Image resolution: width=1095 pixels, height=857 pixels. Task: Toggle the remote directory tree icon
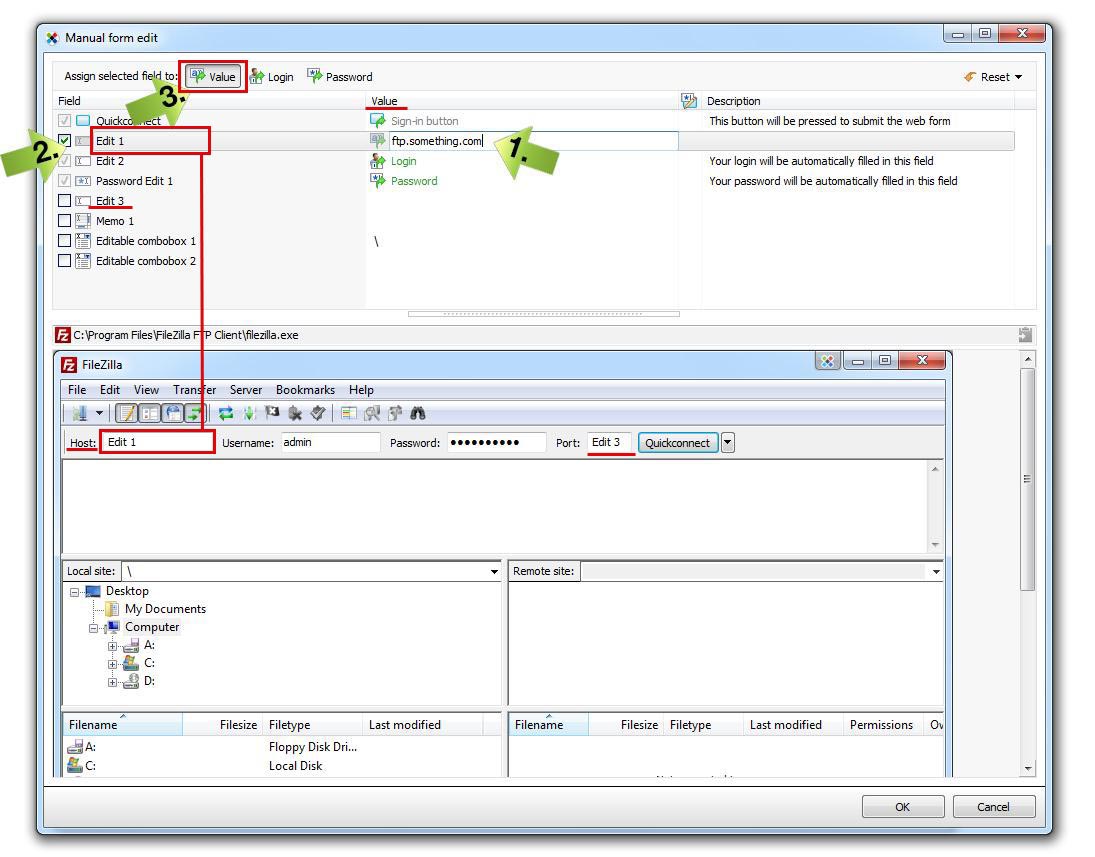(172, 413)
